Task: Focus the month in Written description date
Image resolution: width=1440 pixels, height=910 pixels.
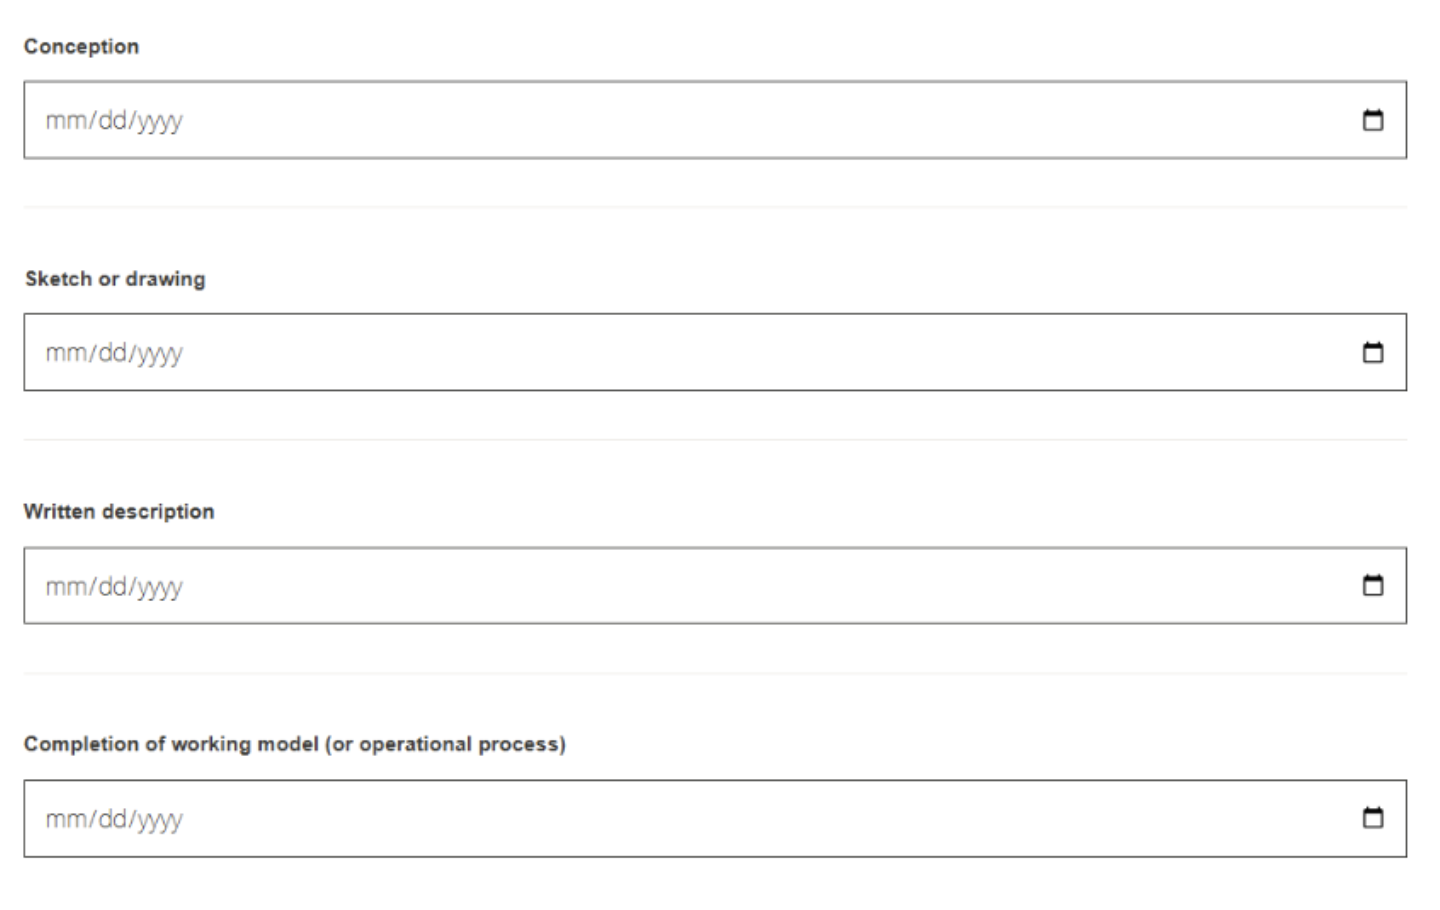Action: [67, 586]
